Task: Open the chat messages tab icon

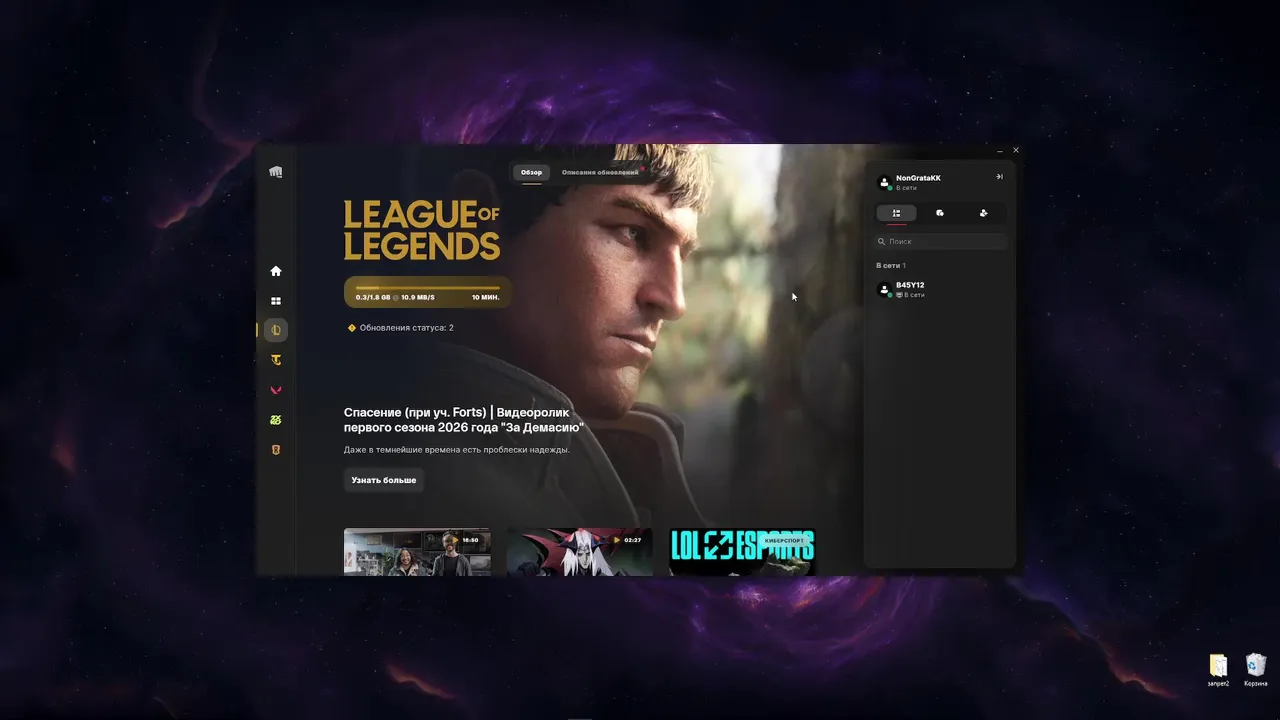Action: pos(940,213)
